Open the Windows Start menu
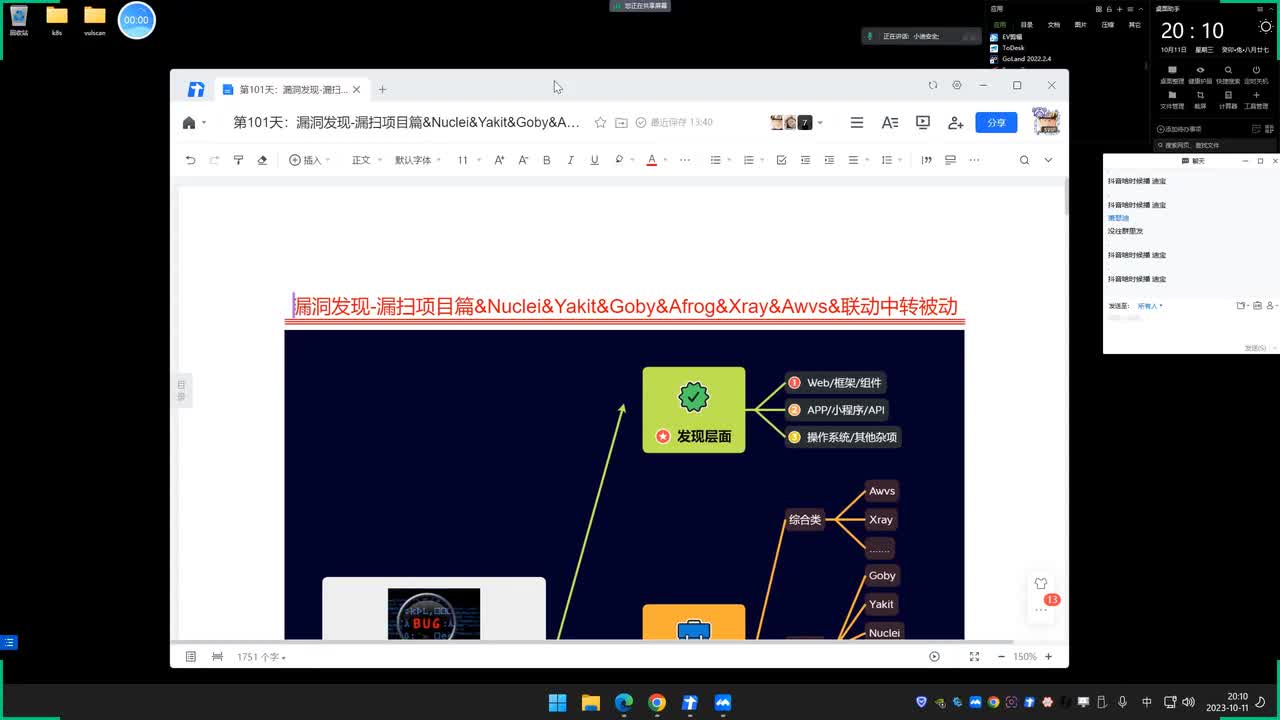The width and height of the screenshot is (1280, 720). click(557, 702)
